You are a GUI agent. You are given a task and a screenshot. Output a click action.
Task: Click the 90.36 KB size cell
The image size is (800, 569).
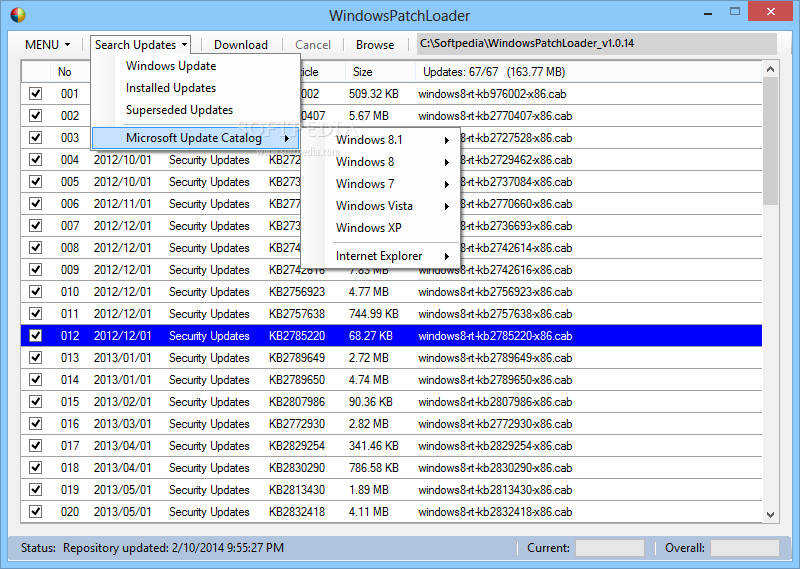(370, 402)
